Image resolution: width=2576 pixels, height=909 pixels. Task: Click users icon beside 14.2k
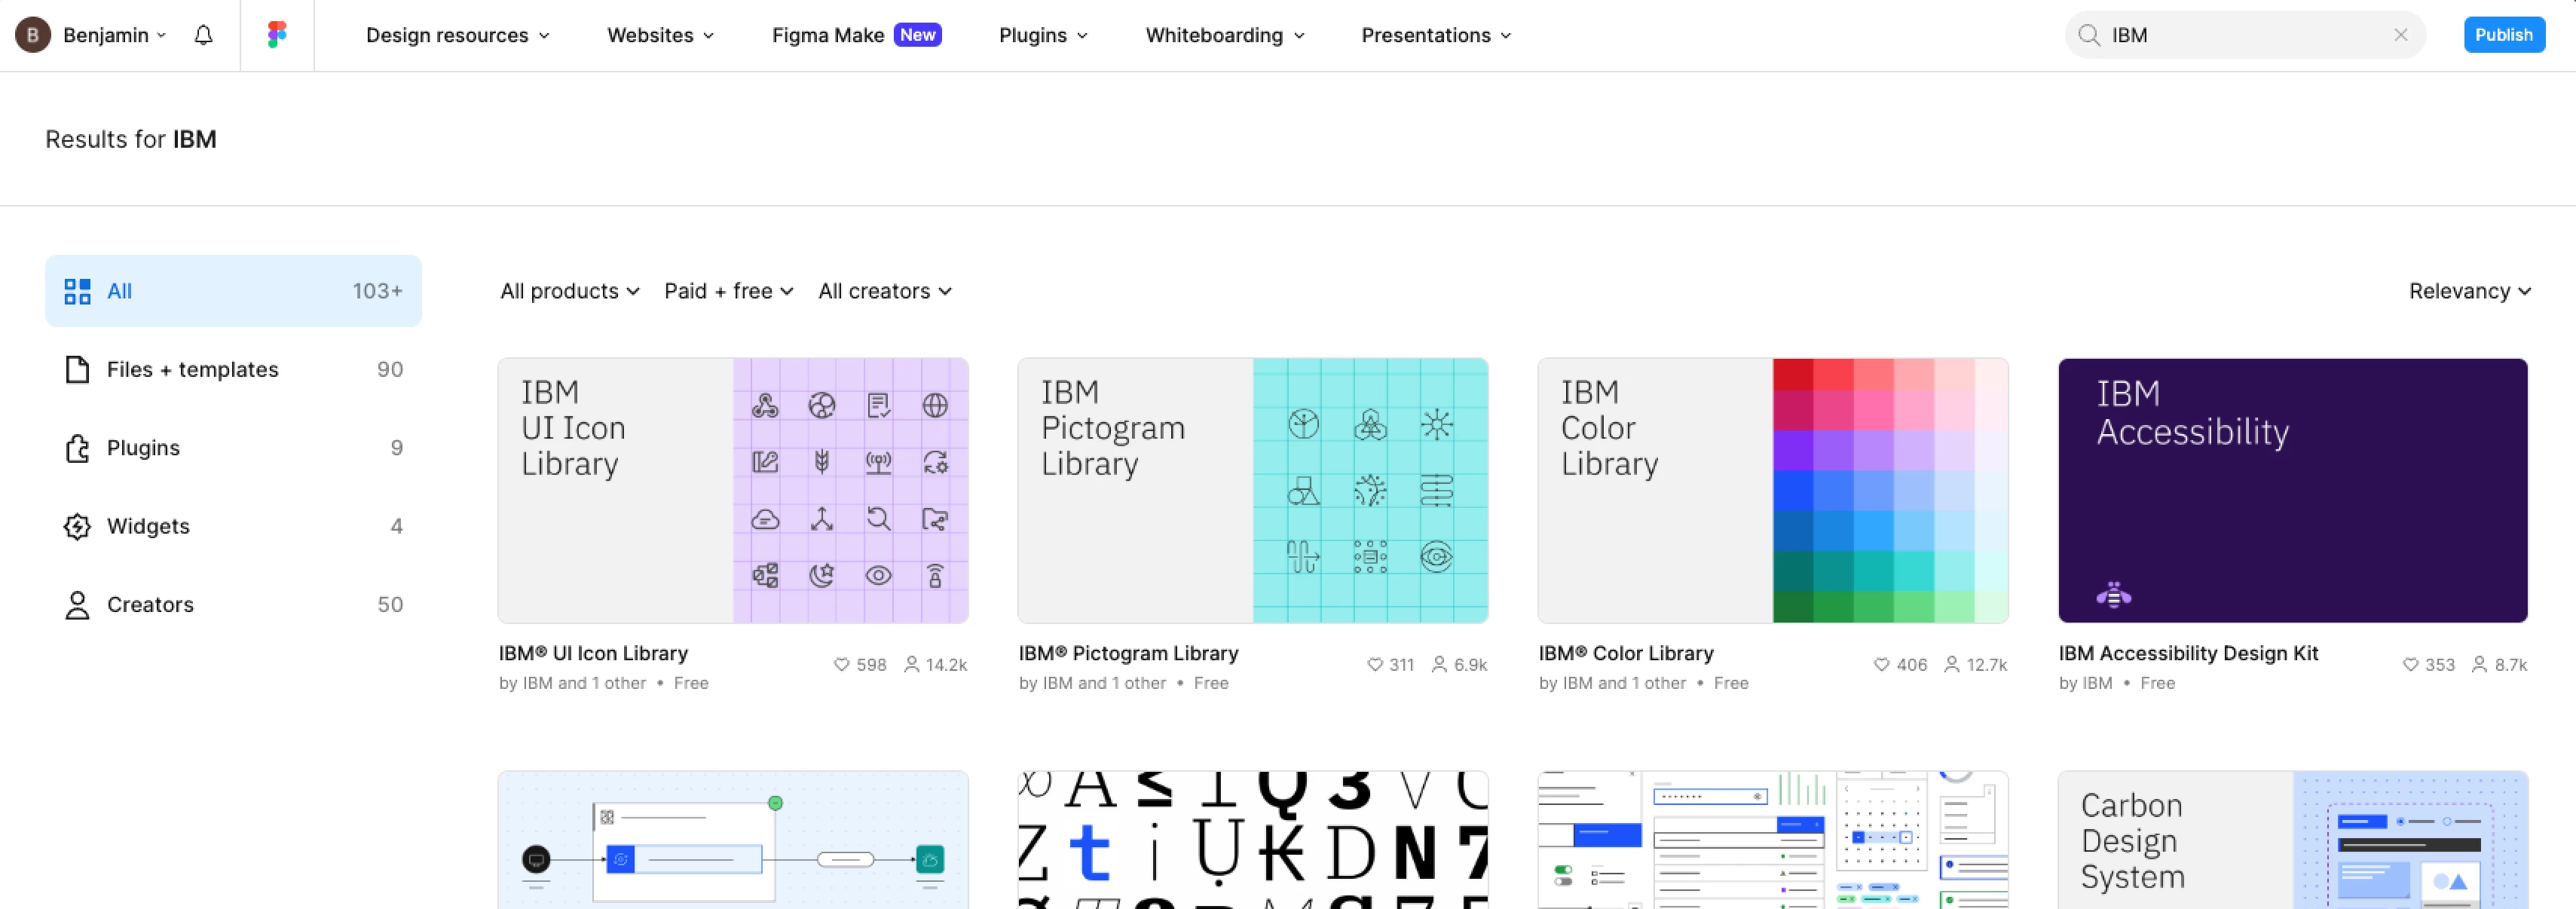pyautogui.click(x=911, y=665)
